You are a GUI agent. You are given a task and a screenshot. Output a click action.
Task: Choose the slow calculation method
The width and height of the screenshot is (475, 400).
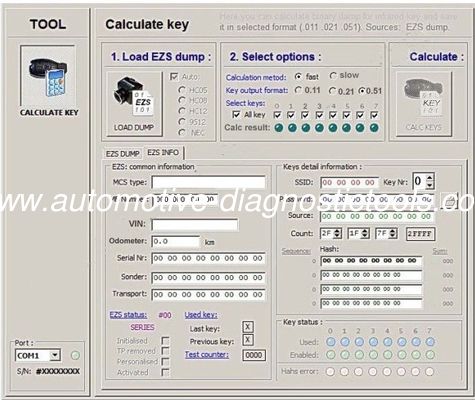(x=333, y=76)
